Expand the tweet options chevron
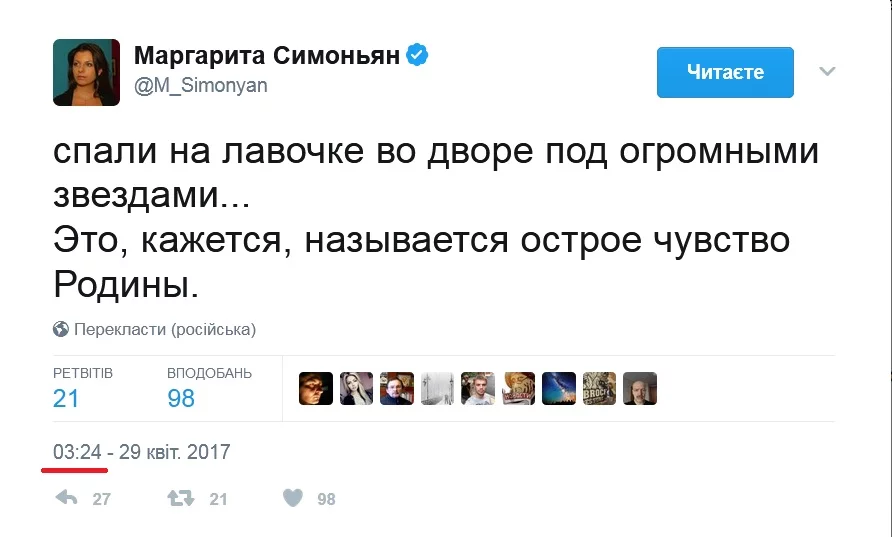This screenshot has height=537, width=892. 826,72
